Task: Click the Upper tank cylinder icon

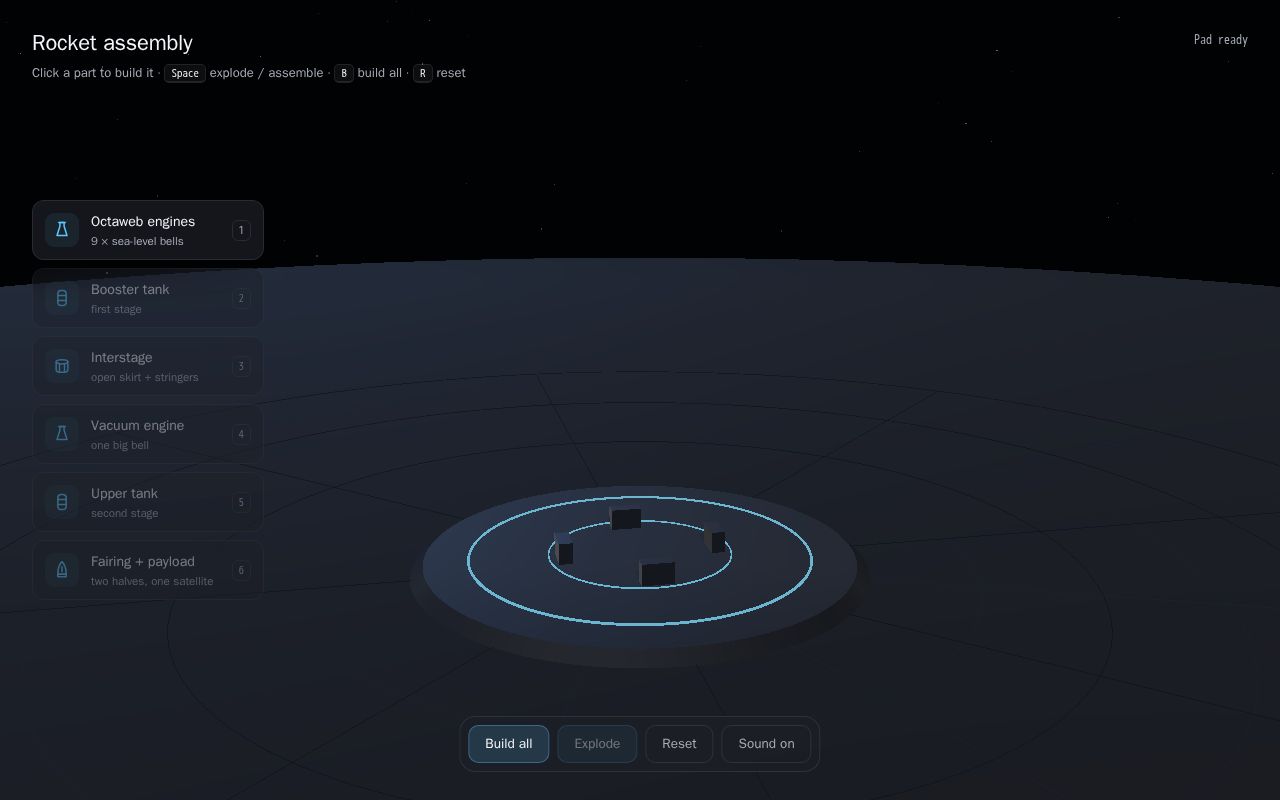Action: coord(61,502)
